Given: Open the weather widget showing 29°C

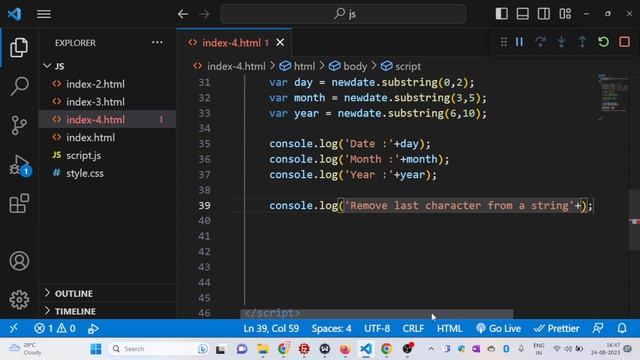Looking at the screenshot, I should [24, 349].
